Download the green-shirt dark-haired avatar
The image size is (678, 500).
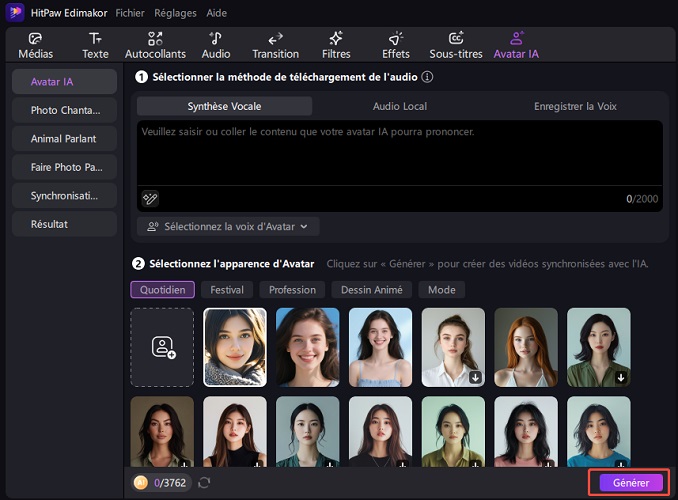[x=621, y=377]
